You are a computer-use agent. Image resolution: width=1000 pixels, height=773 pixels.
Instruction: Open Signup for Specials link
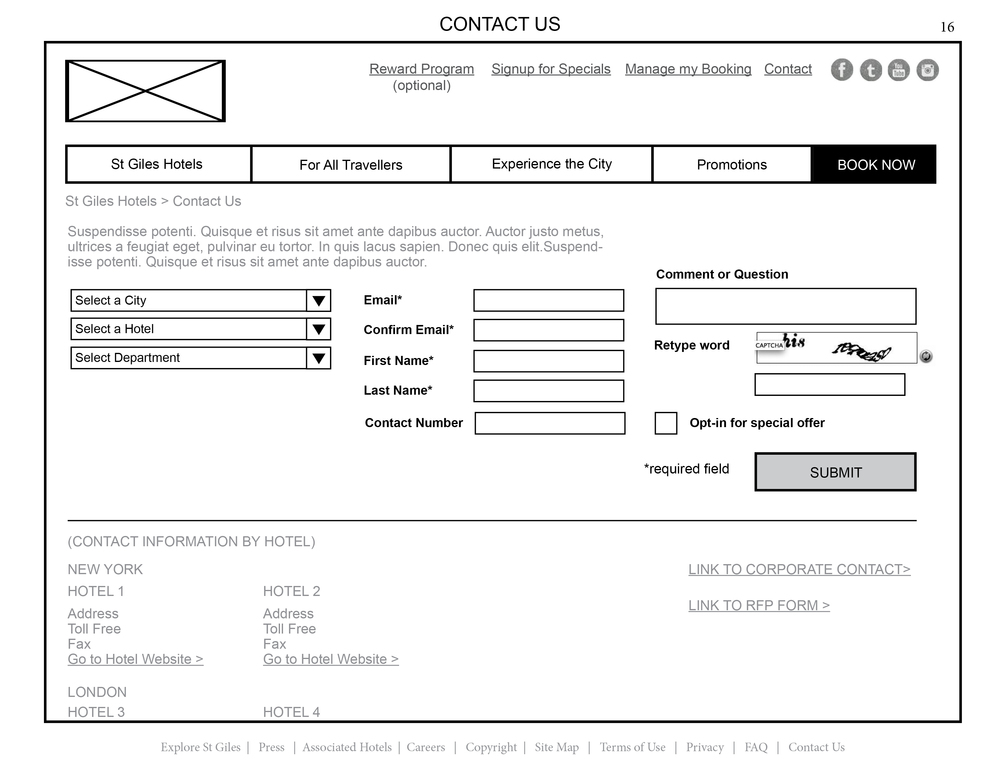(551, 69)
